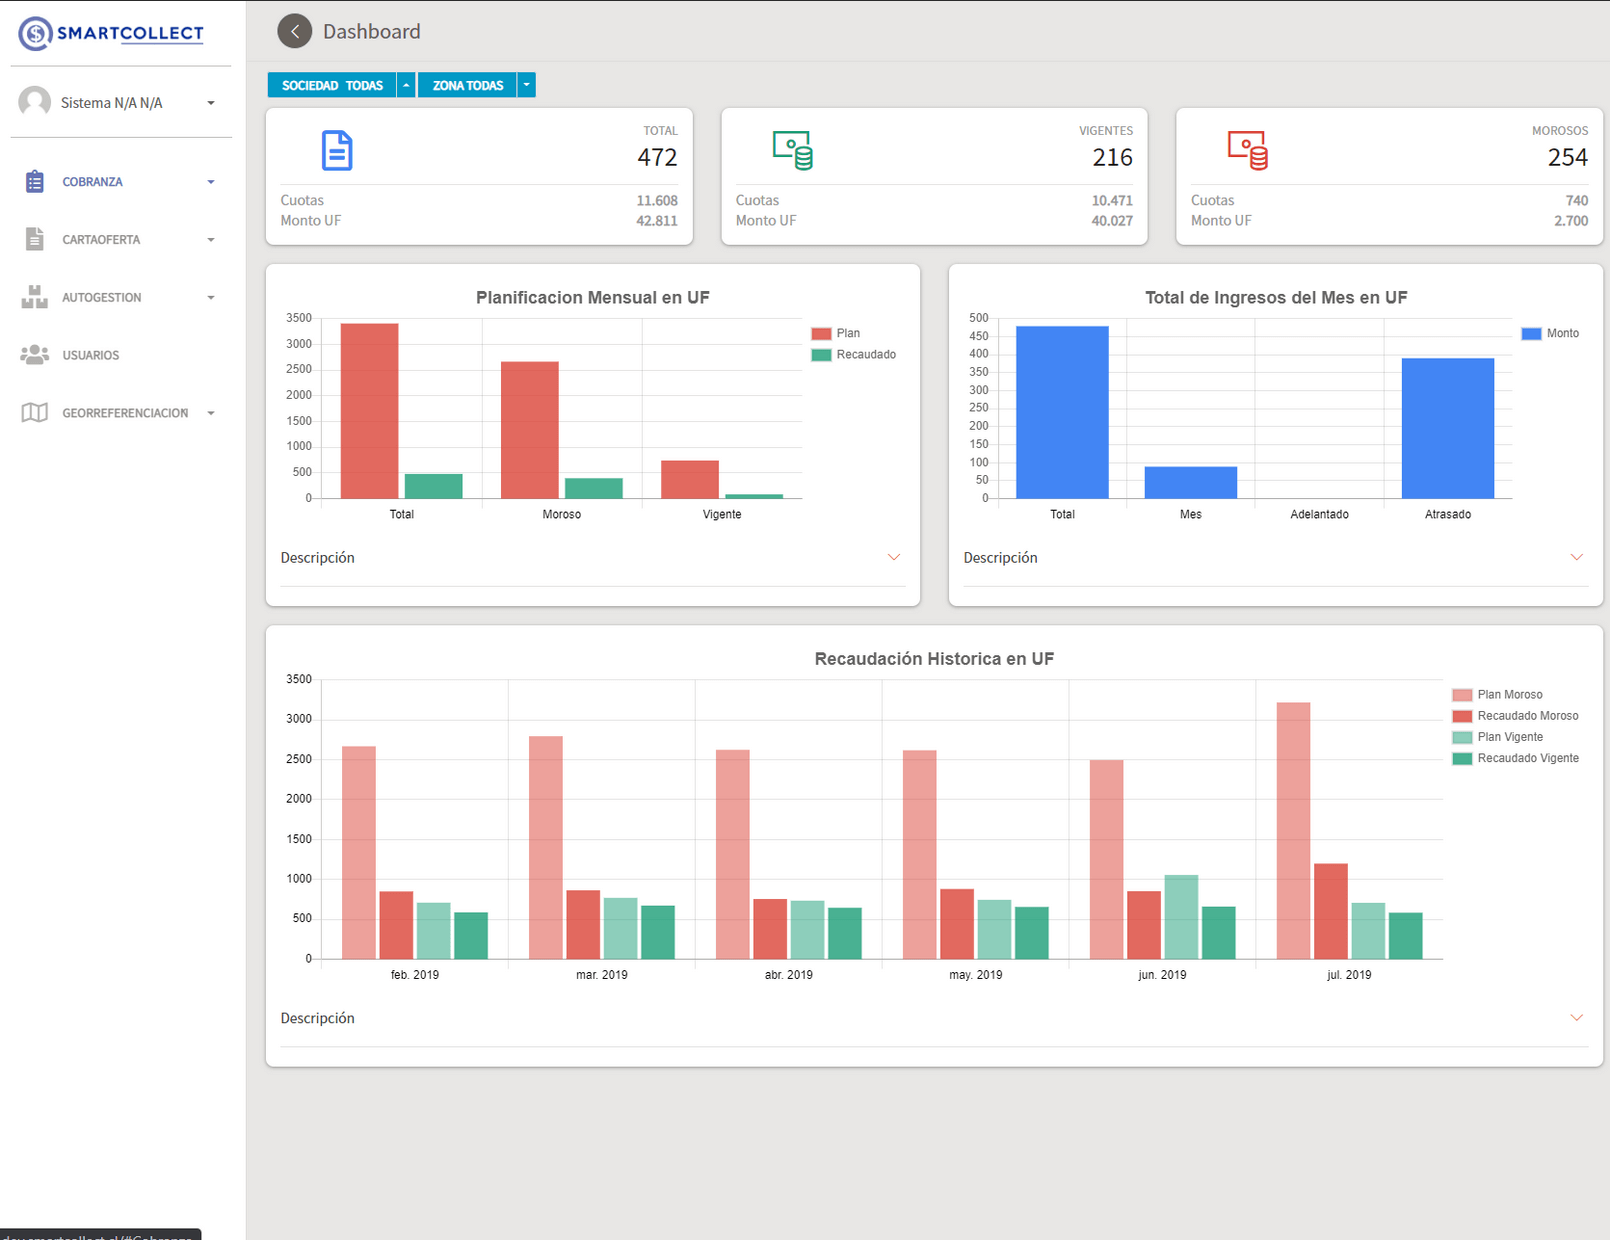1610x1240 pixels.
Task: Click the Dashboard page heading
Action: tap(372, 32)
